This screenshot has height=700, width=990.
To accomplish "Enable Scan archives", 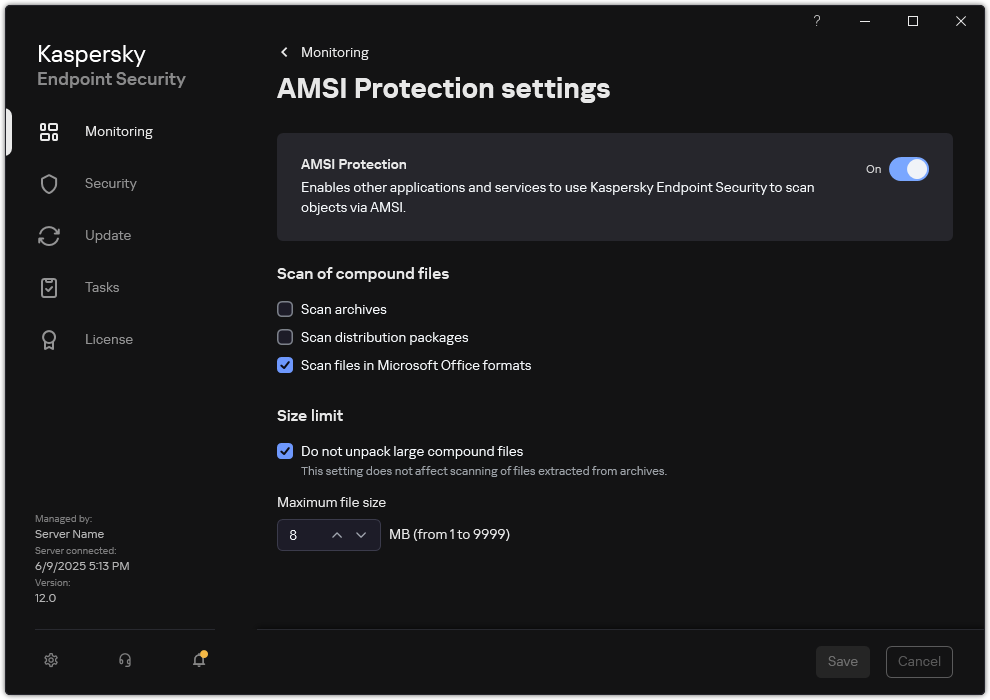I will [x=285, y=309].
